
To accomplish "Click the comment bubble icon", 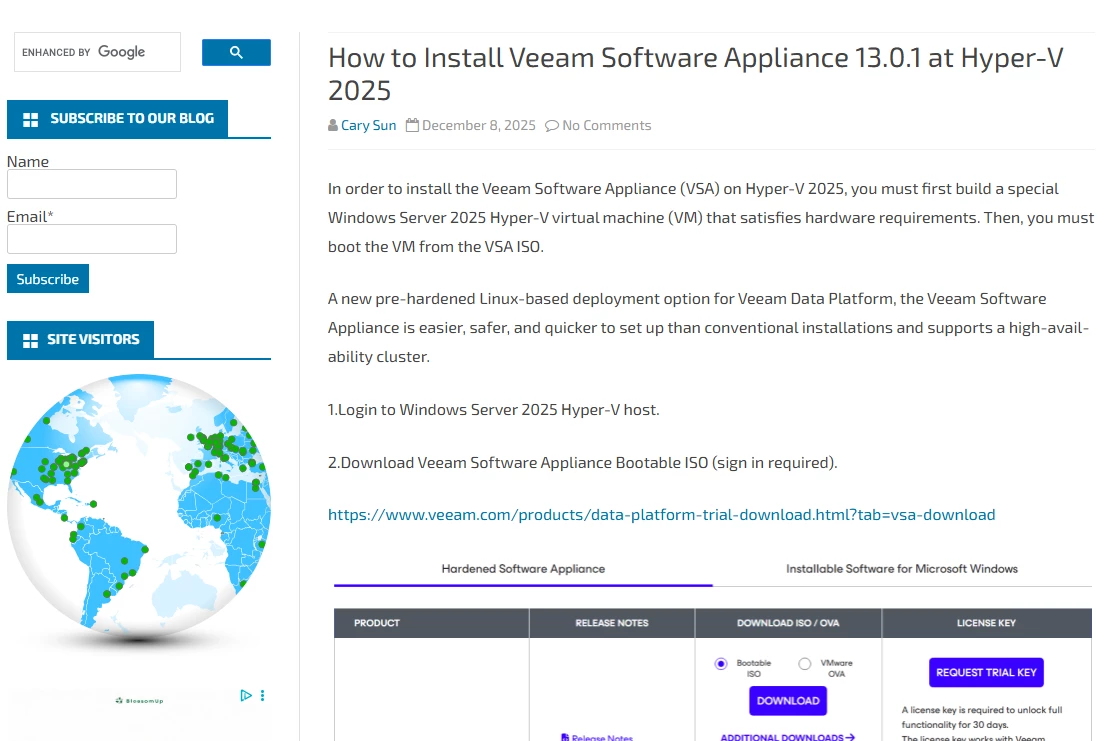I will (x=552, y=126).
